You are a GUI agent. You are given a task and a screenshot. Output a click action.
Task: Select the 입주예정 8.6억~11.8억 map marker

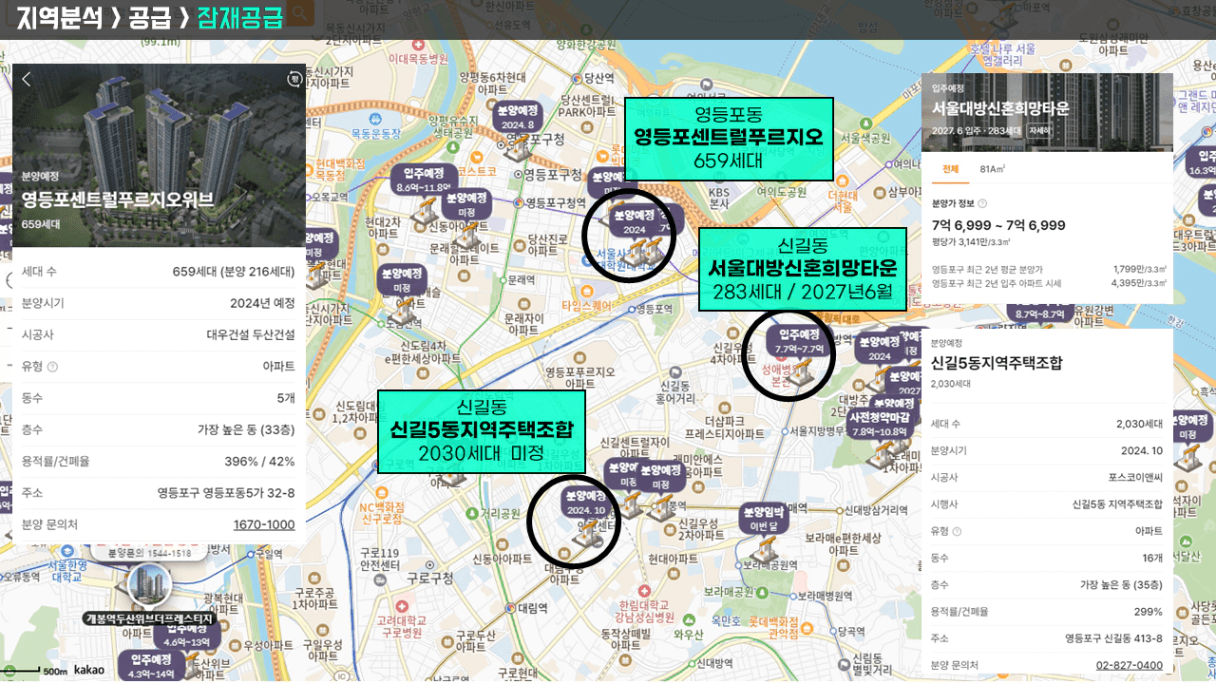[425, 181]
